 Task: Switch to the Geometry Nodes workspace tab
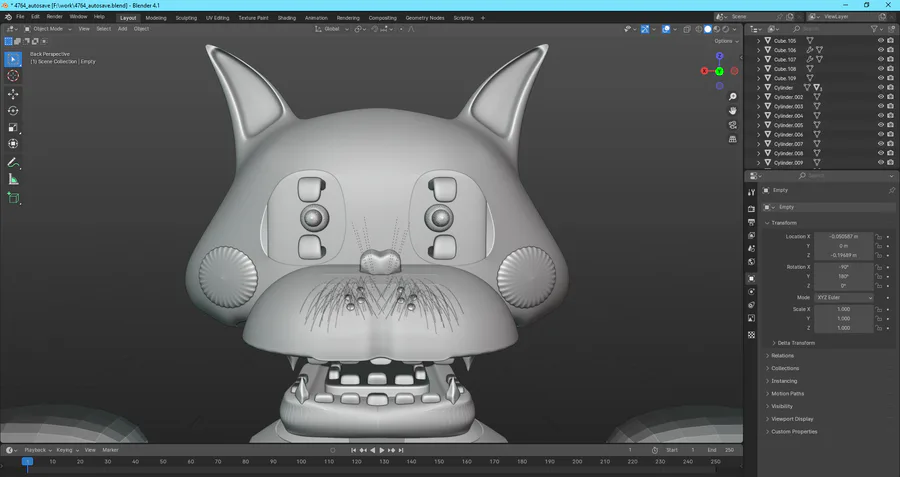[425, 18]
